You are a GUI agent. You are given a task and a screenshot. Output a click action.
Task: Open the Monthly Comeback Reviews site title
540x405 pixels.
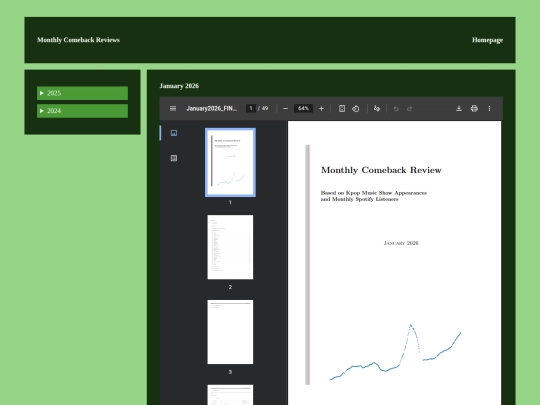[79, 40]
